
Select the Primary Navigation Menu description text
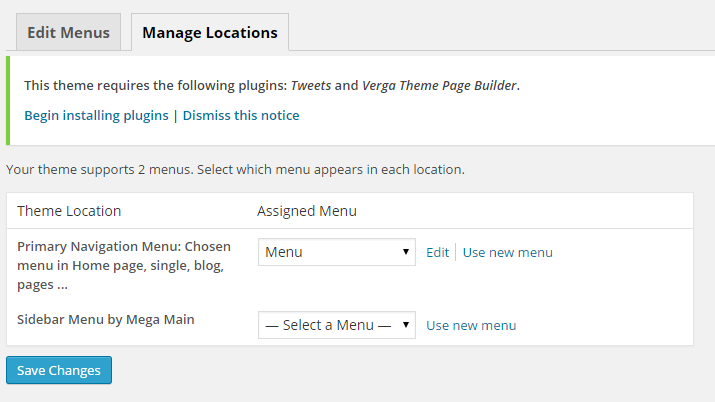tap(124, 265)
